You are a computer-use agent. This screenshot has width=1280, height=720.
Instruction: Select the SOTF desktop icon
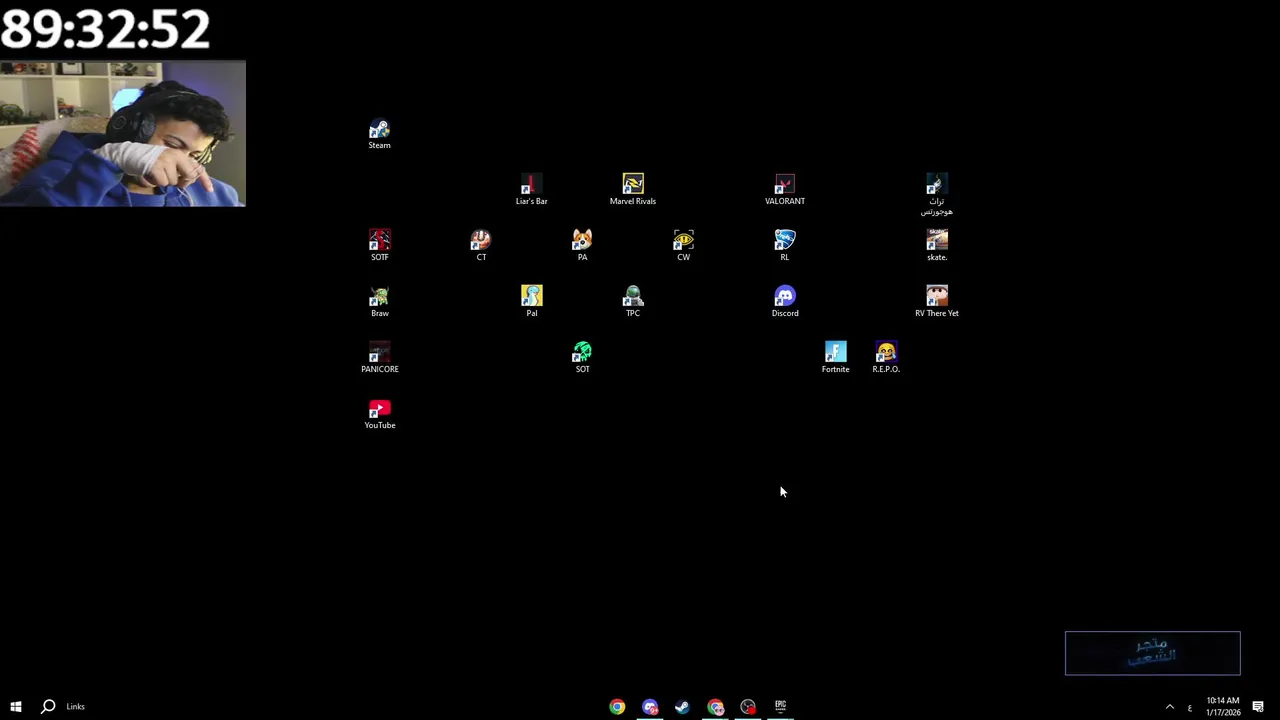(x=379, y=246)
